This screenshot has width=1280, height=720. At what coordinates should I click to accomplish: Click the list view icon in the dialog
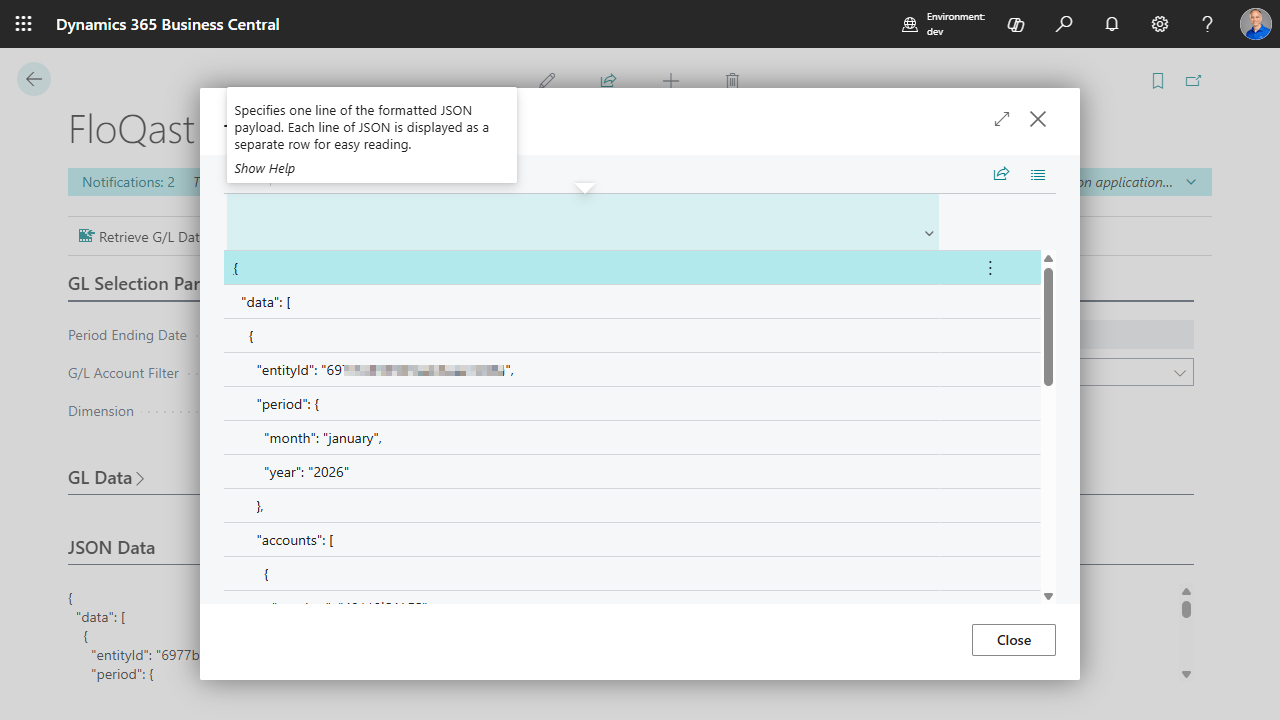pos(1038,174)
